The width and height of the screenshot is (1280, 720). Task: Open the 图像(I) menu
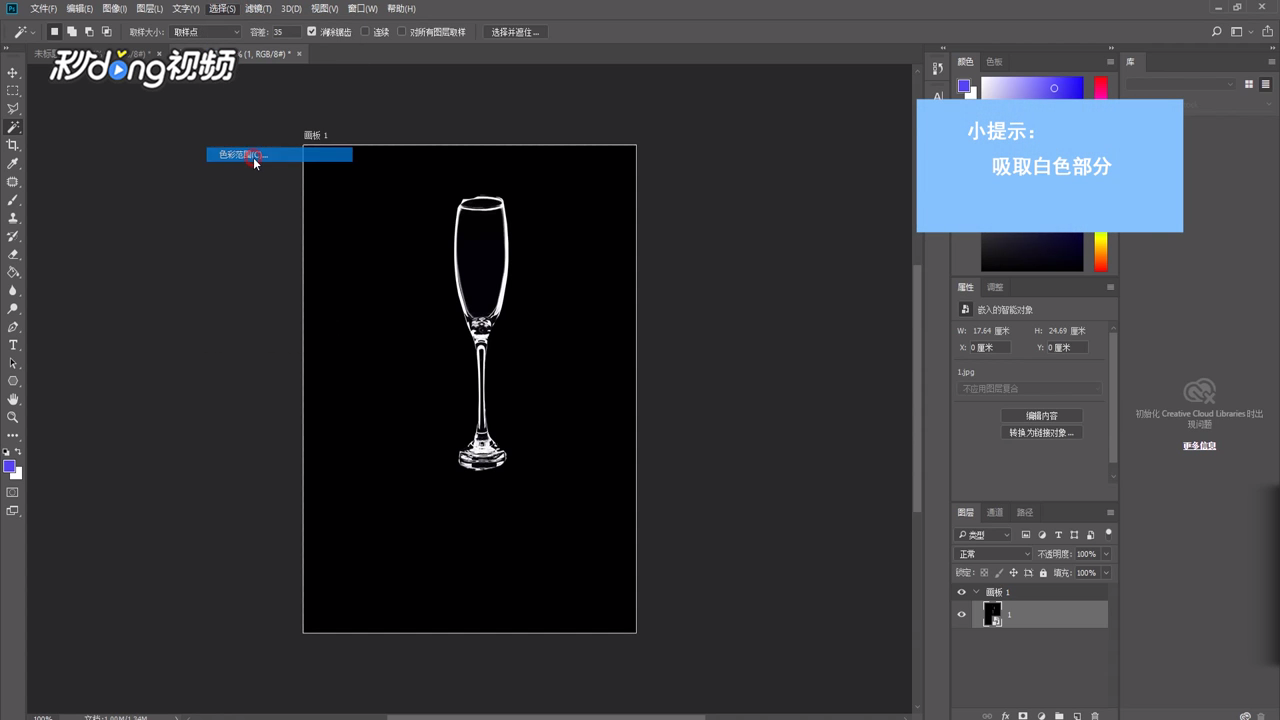click(115, 8)
